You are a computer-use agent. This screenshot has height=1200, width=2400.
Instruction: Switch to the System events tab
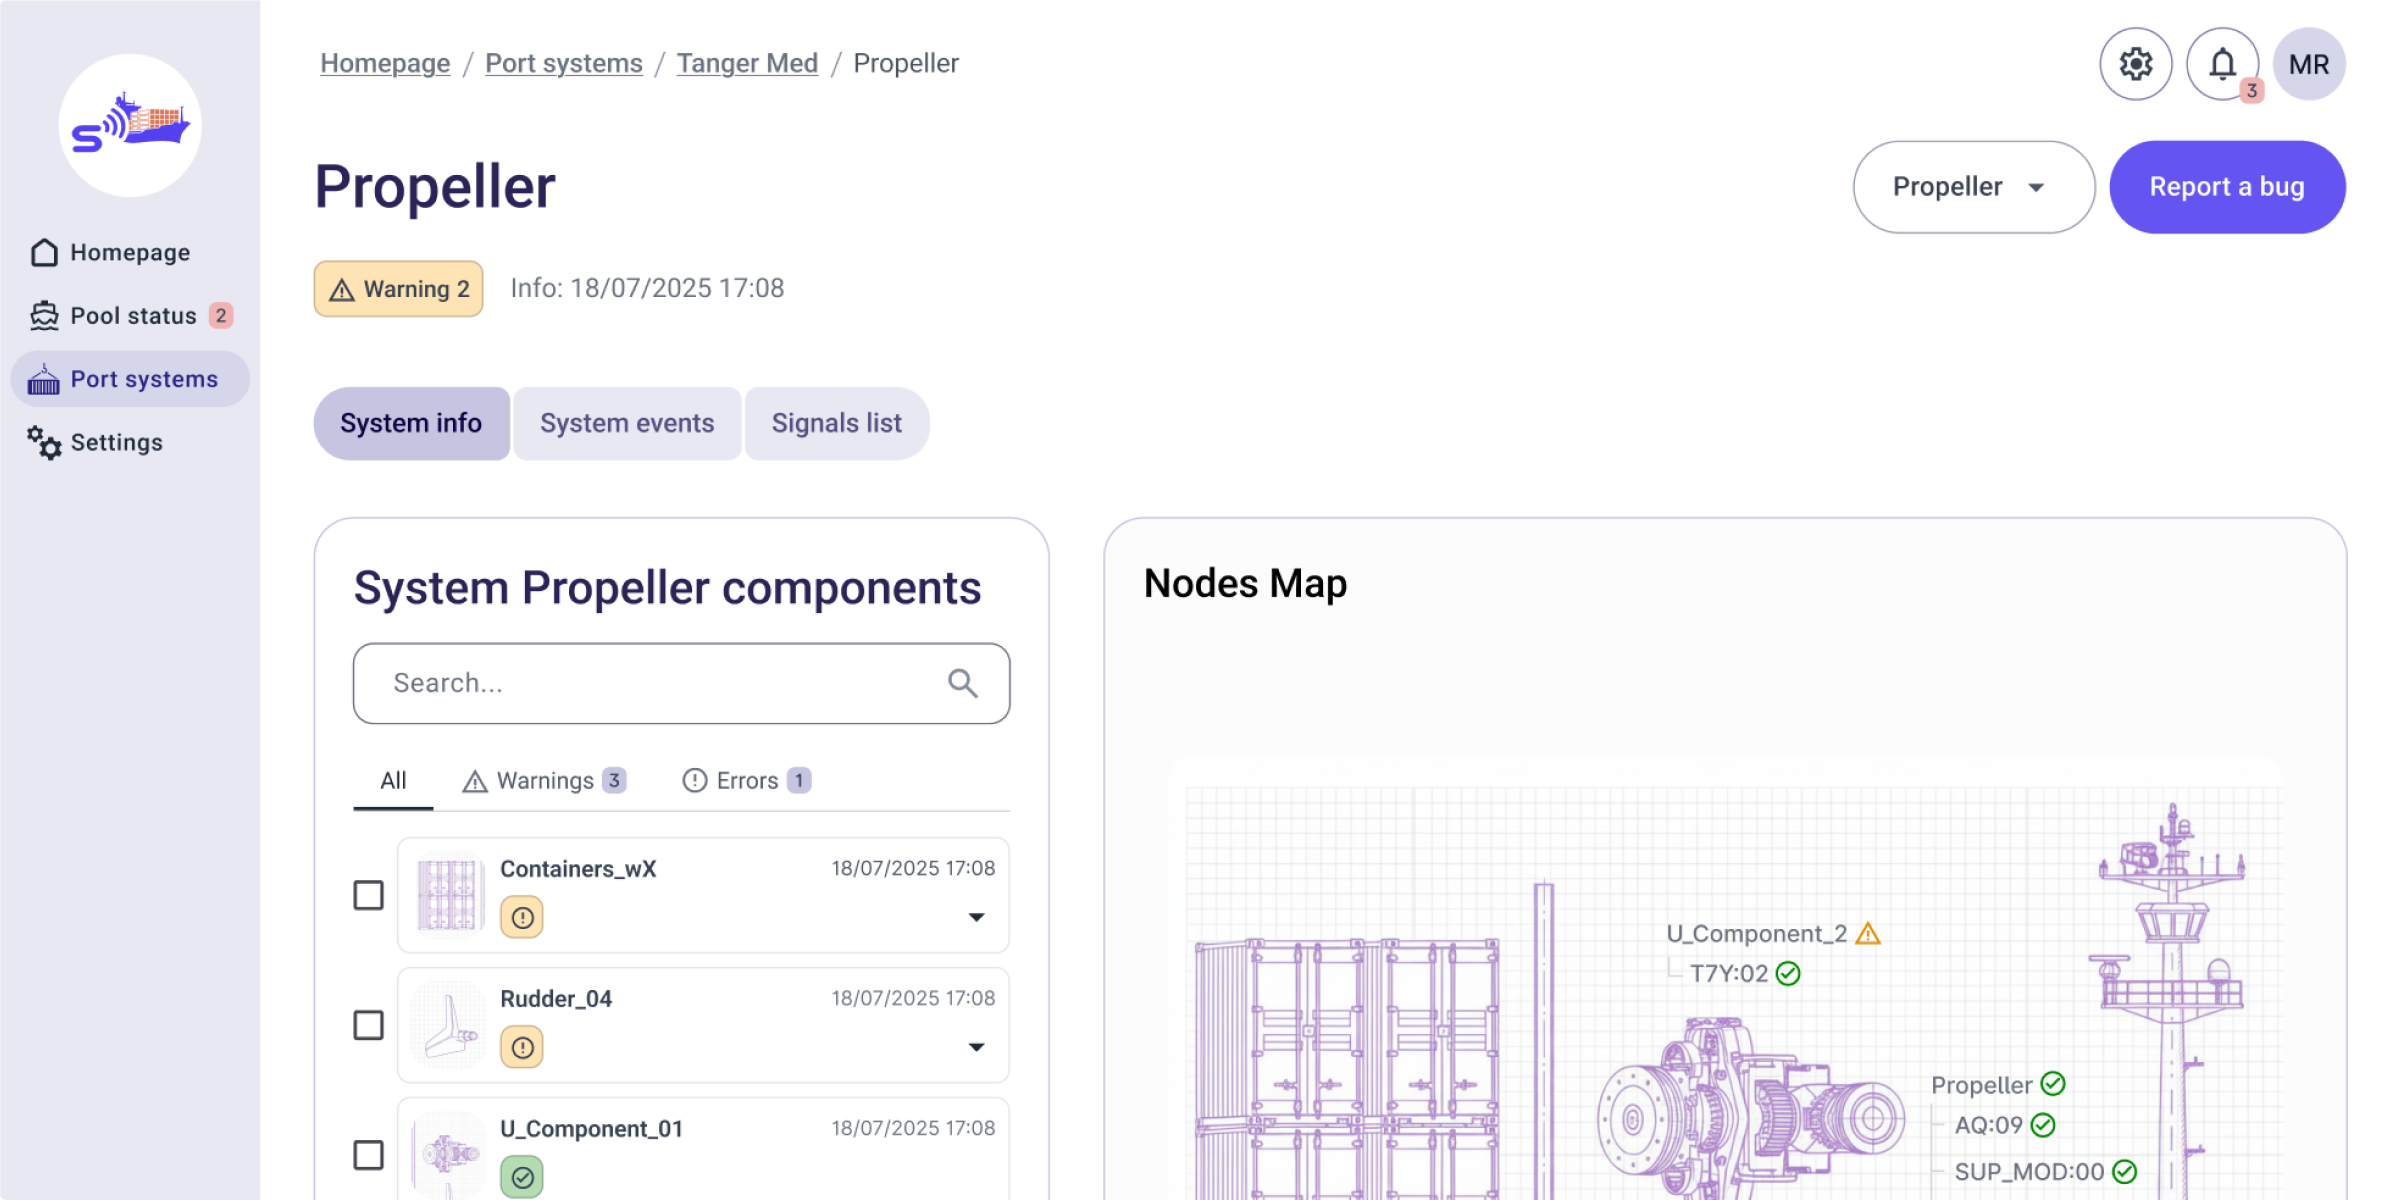coord(627,423)
